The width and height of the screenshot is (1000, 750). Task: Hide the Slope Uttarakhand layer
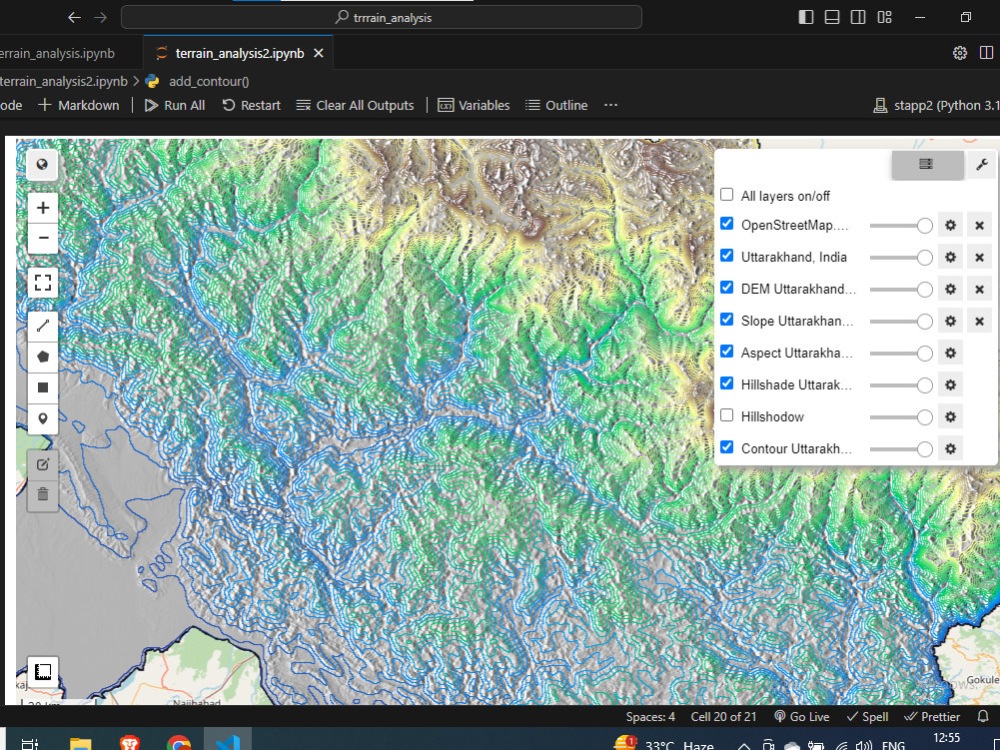click(x=726, y=319)
